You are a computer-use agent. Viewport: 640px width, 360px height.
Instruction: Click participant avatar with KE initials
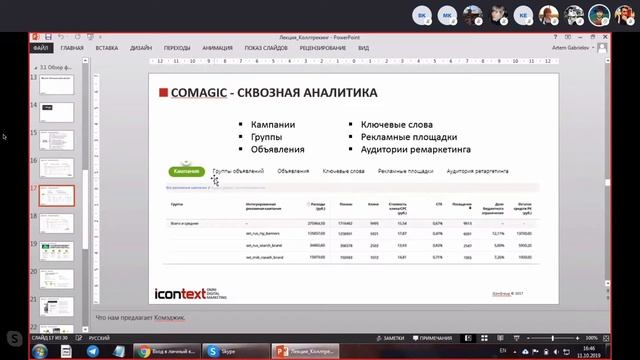click(523, 16)
